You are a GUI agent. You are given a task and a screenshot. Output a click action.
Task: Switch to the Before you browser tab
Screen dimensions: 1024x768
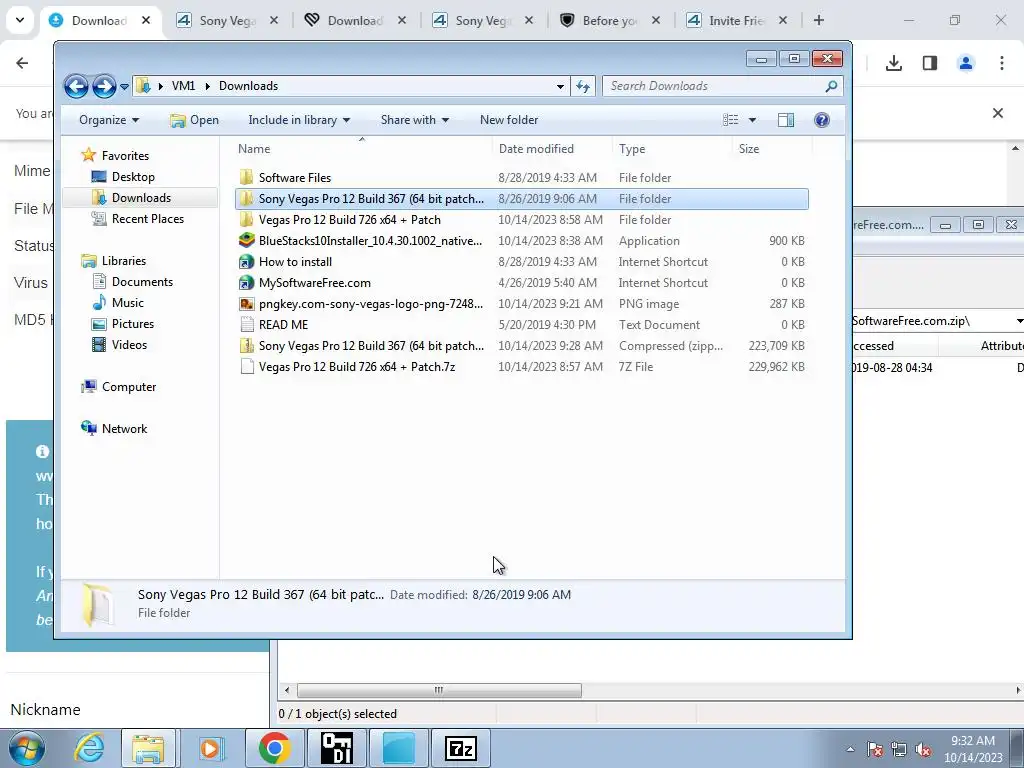(x=609, y=20)
